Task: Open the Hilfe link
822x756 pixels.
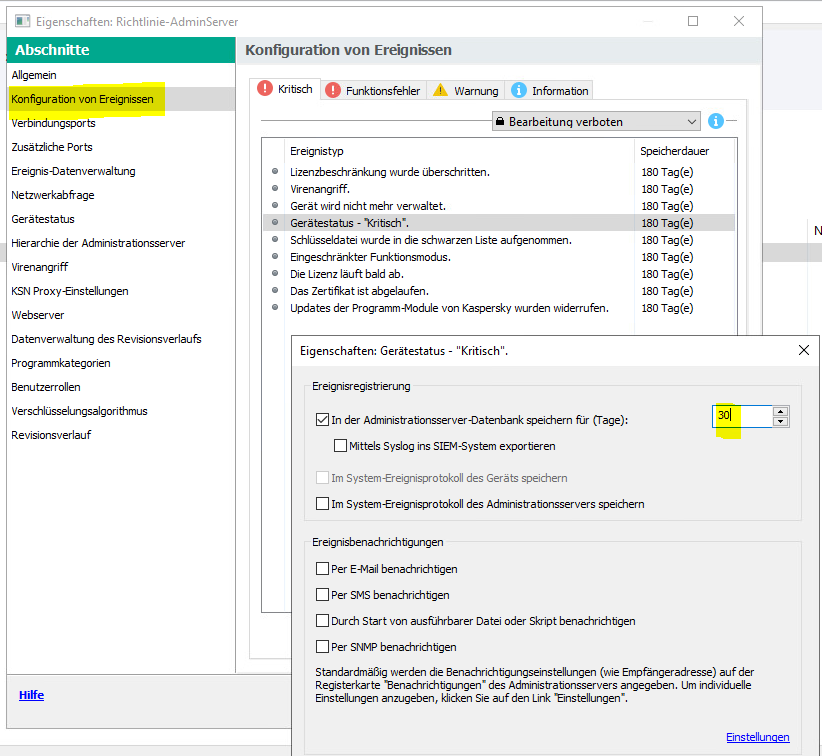Action: tap(31, 695)
